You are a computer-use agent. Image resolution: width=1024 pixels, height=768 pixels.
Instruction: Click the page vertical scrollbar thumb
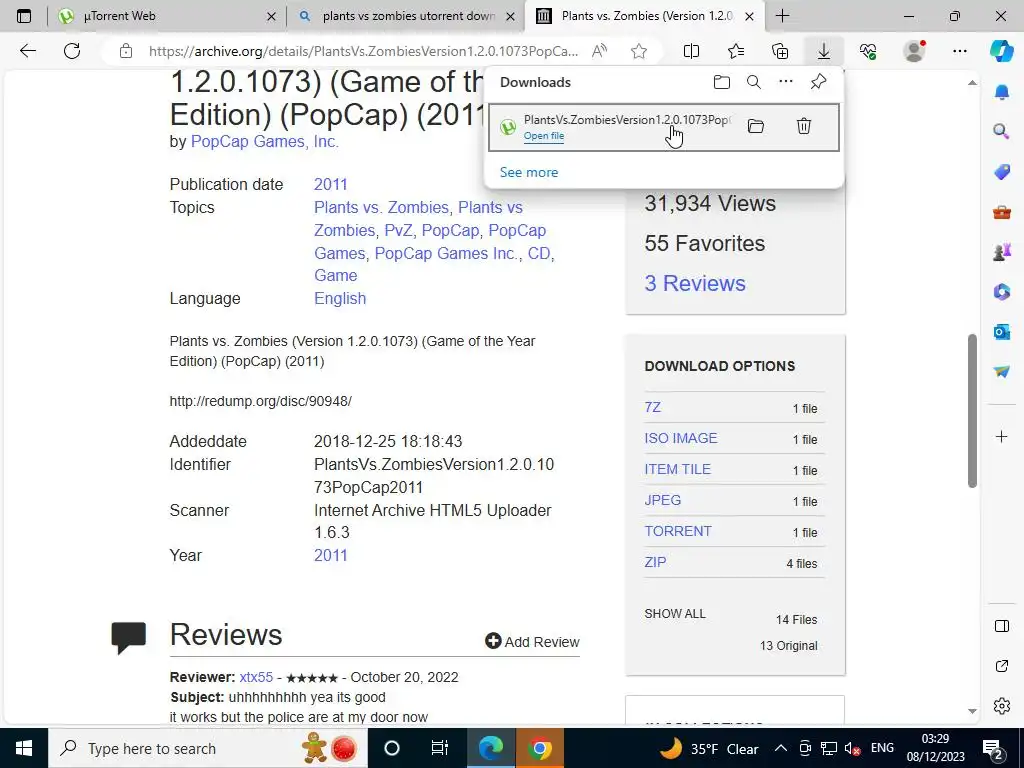coord(972,410)
